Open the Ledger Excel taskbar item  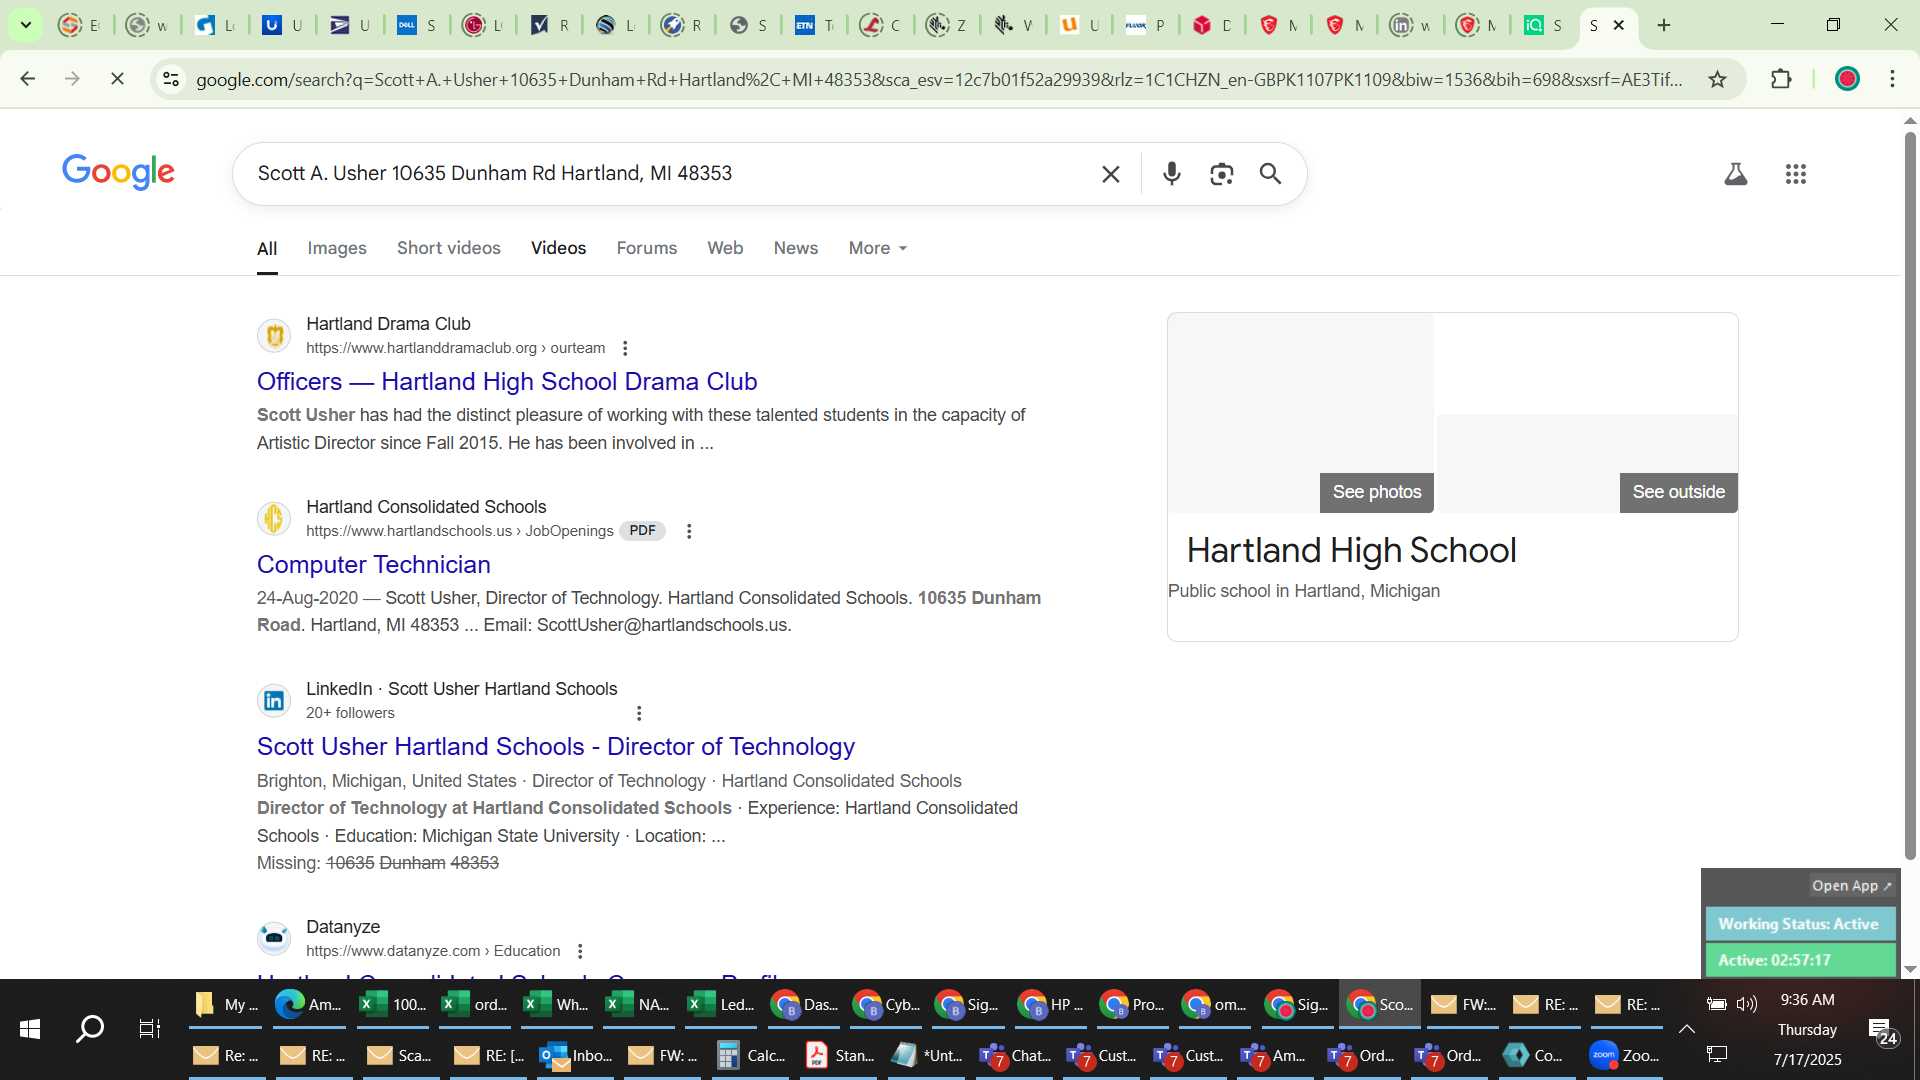coord(722,1004)
